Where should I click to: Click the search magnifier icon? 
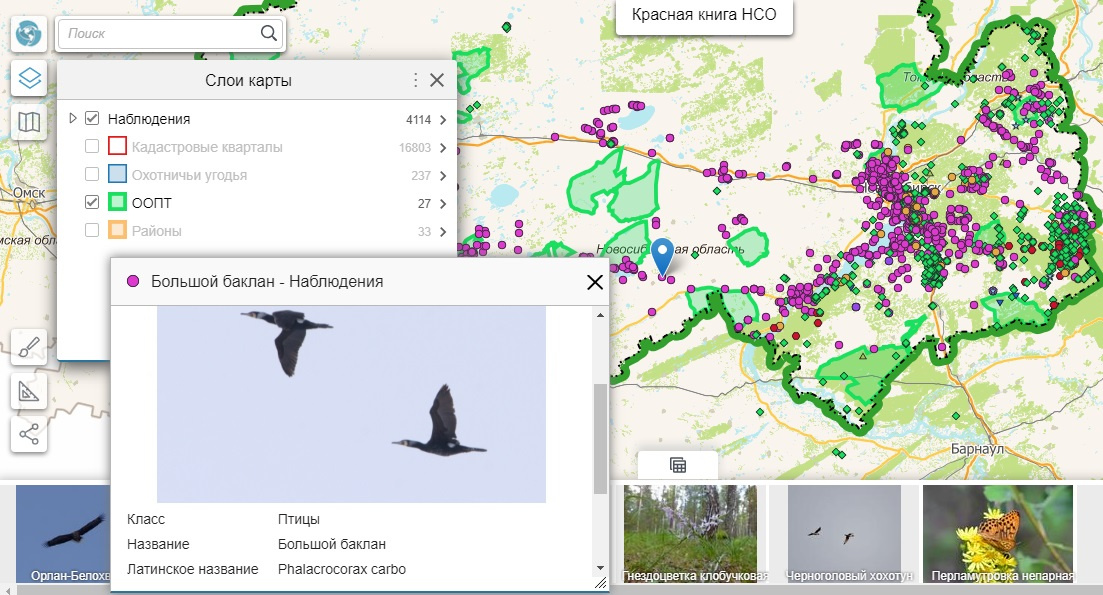tap(269, 34)
